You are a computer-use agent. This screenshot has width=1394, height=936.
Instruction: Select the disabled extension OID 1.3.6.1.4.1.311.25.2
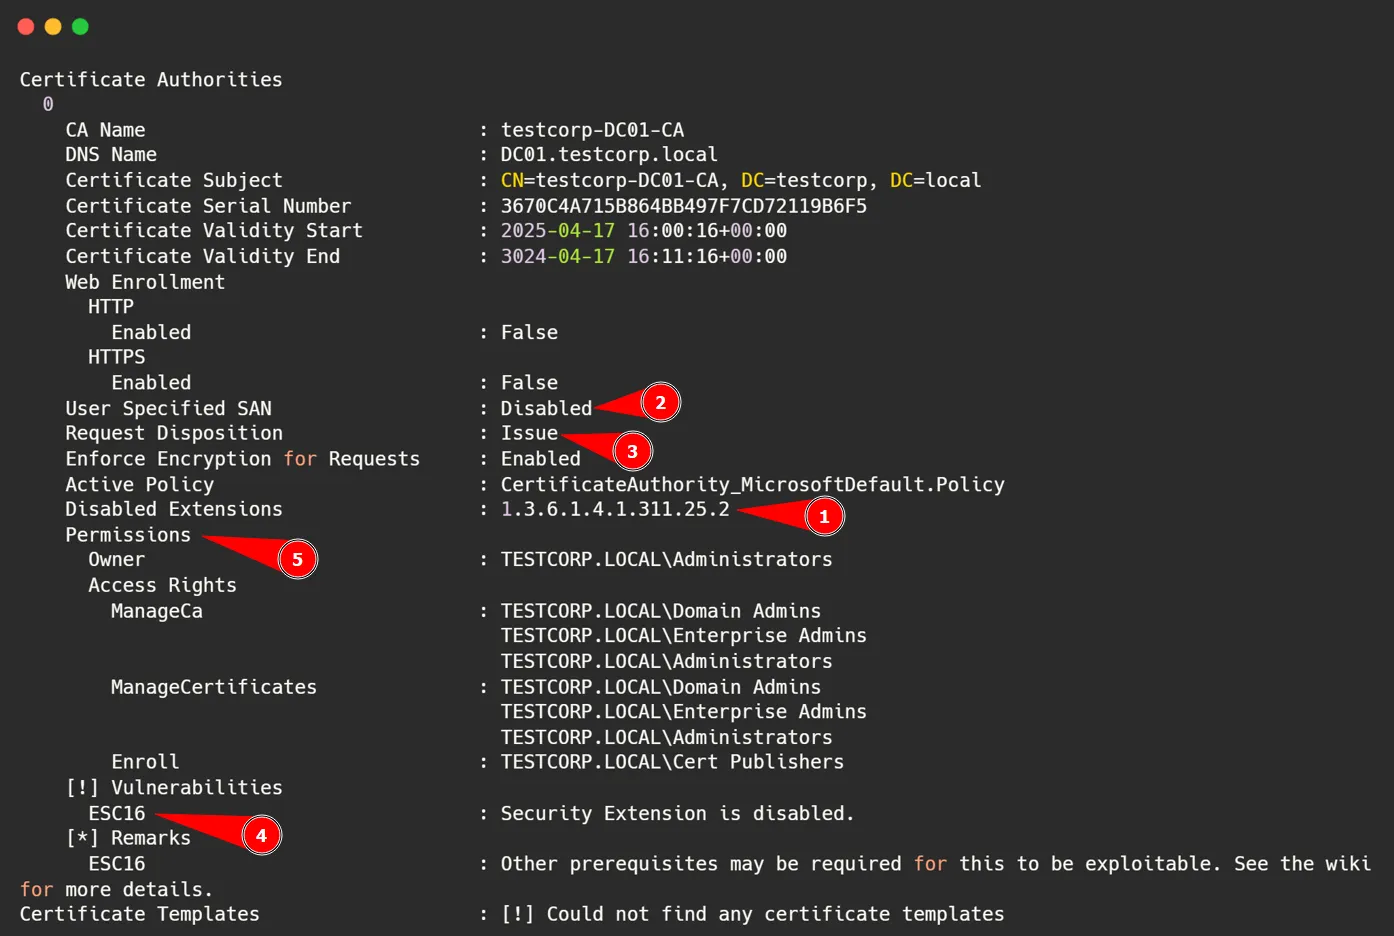615,509
